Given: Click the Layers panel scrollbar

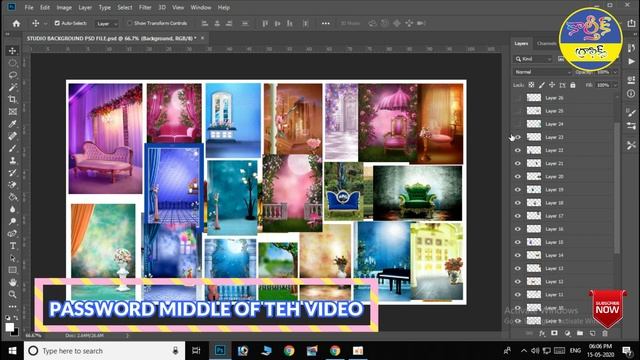Looking at the screenshot, I should tap(616, 187).
